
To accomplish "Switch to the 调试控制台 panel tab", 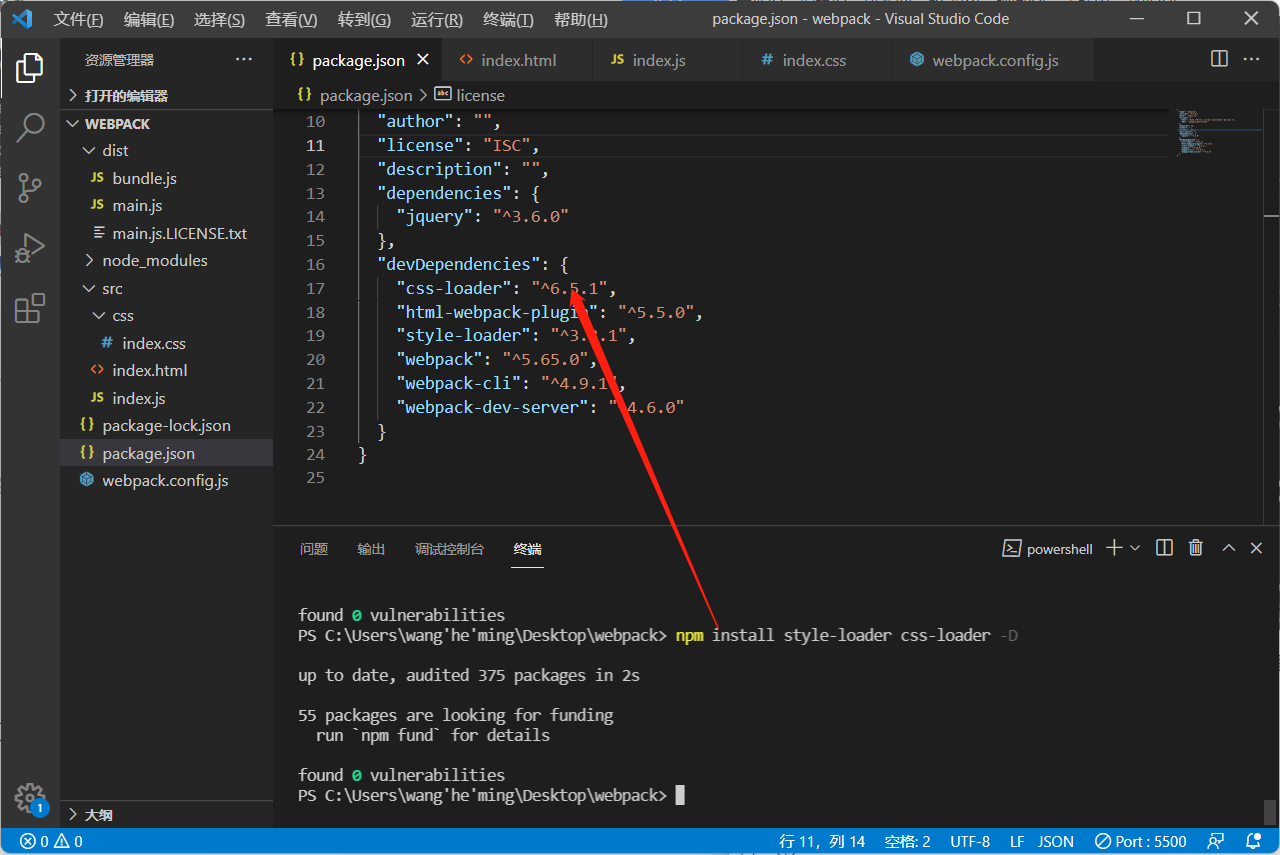I will [450, 549].
